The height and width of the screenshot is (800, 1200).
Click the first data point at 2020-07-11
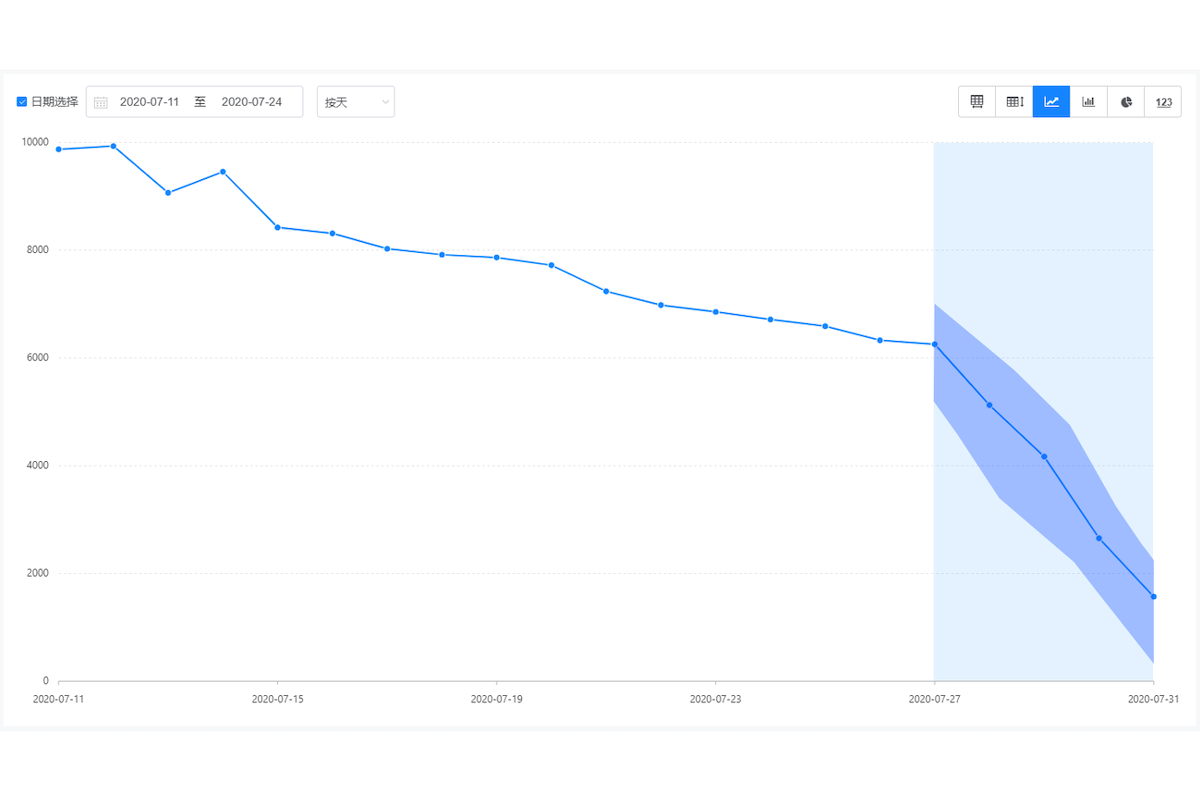[x=59, y=149]
